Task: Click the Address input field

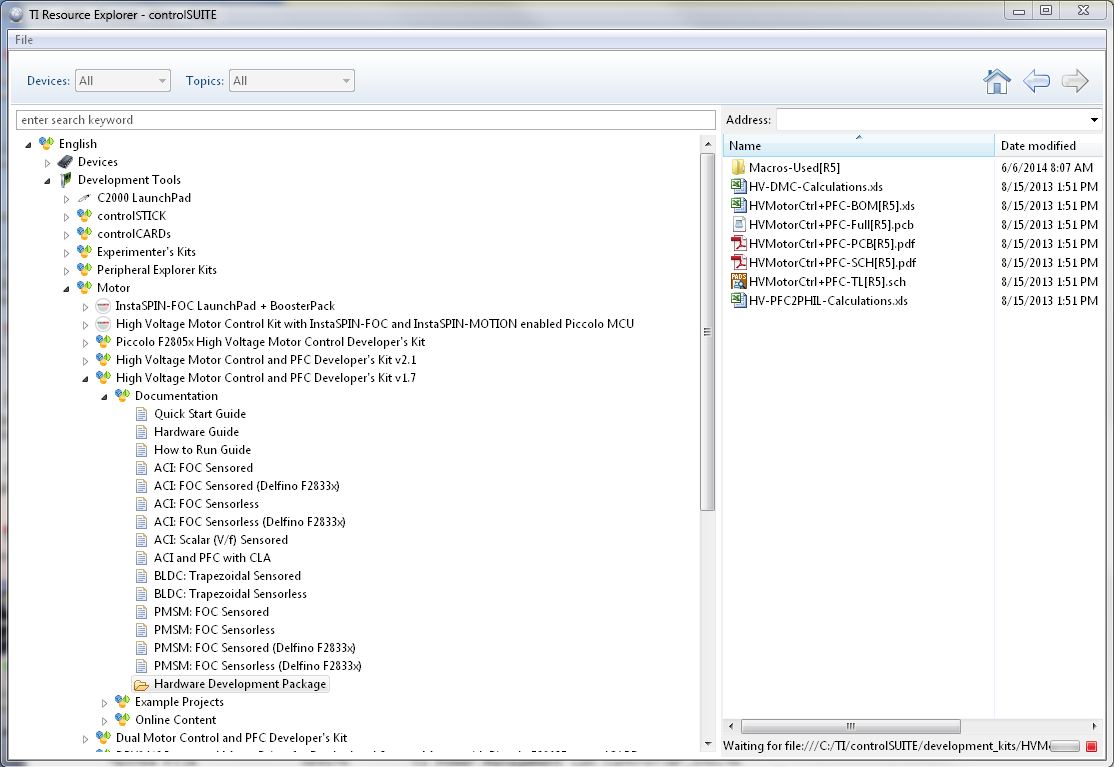Action: [x=931, y=120]
